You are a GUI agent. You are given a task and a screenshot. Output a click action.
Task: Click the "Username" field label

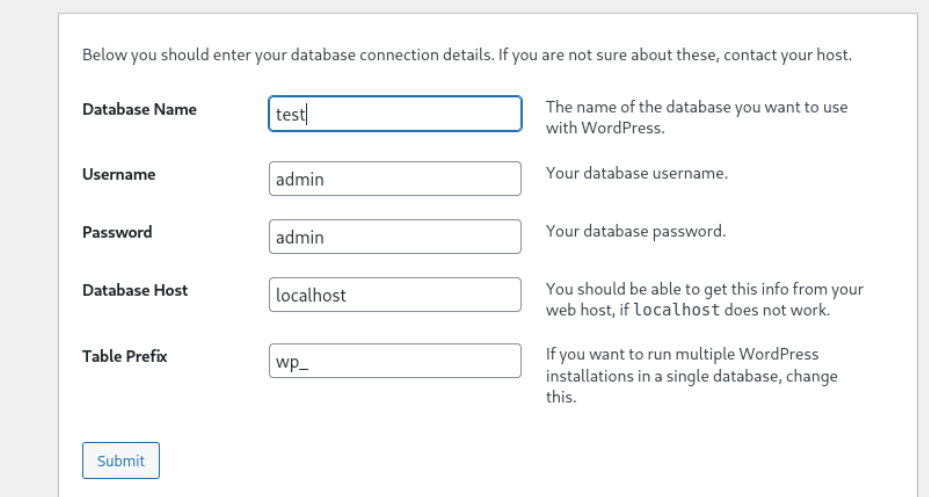118,174
